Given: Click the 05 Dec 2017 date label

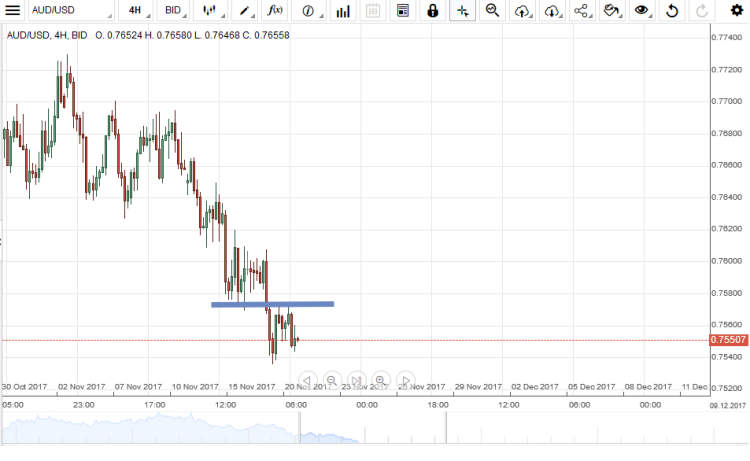Looking at the screenshot, I should [x=592, y=386].
